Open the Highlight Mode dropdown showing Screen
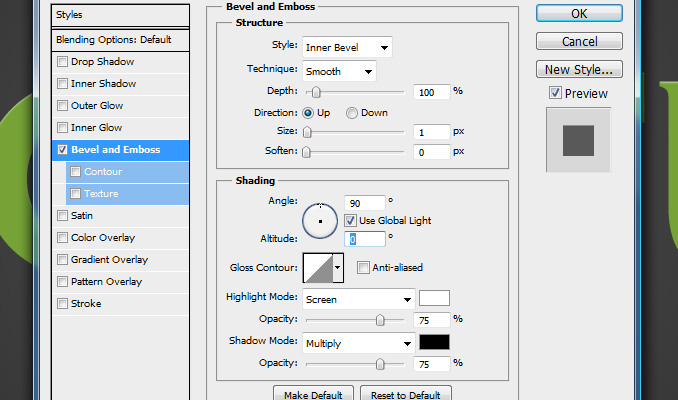 pos(358,299)
